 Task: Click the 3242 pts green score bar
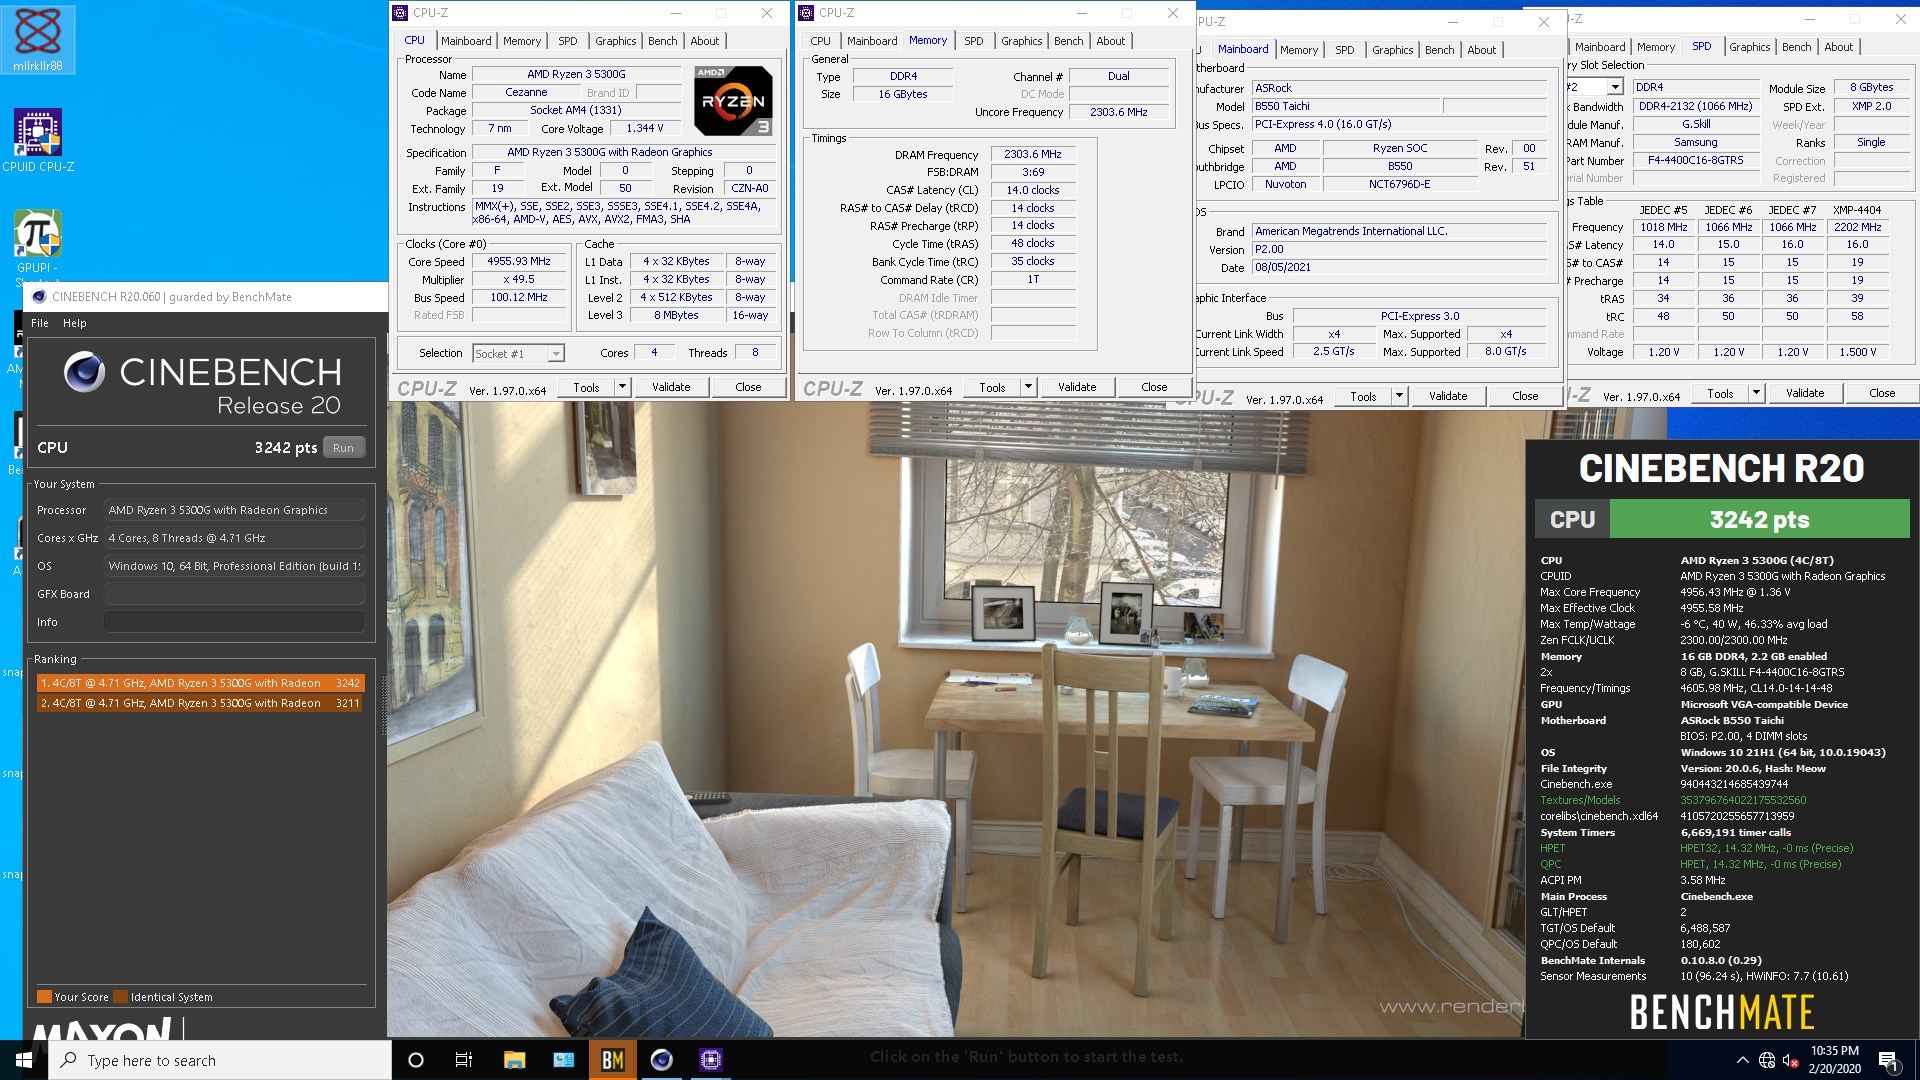1759,520
